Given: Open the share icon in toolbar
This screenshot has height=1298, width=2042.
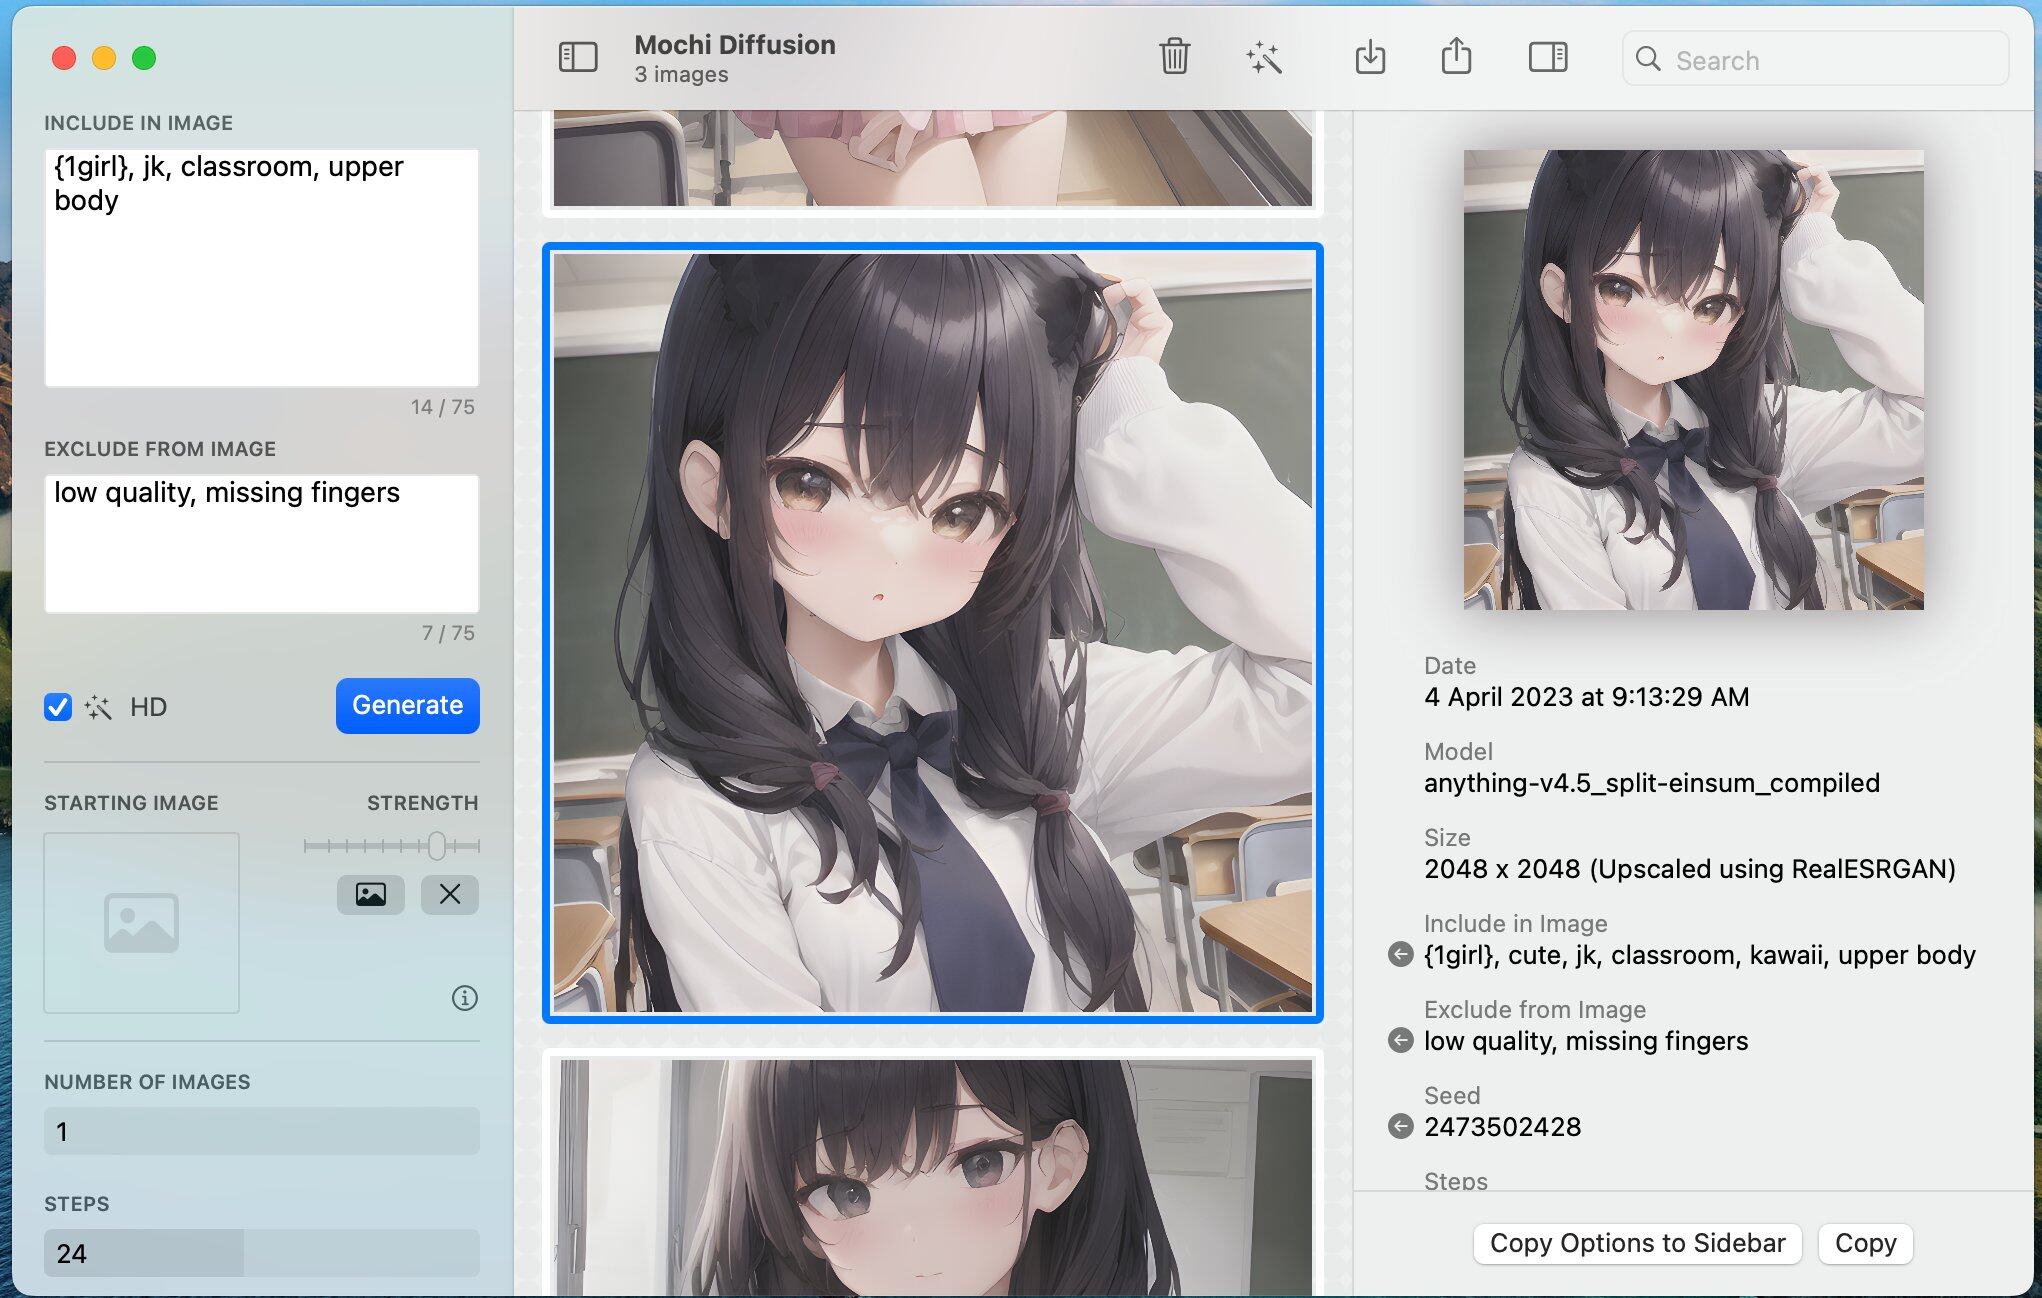Looking at the screenshot, I should click(1456, 55).
